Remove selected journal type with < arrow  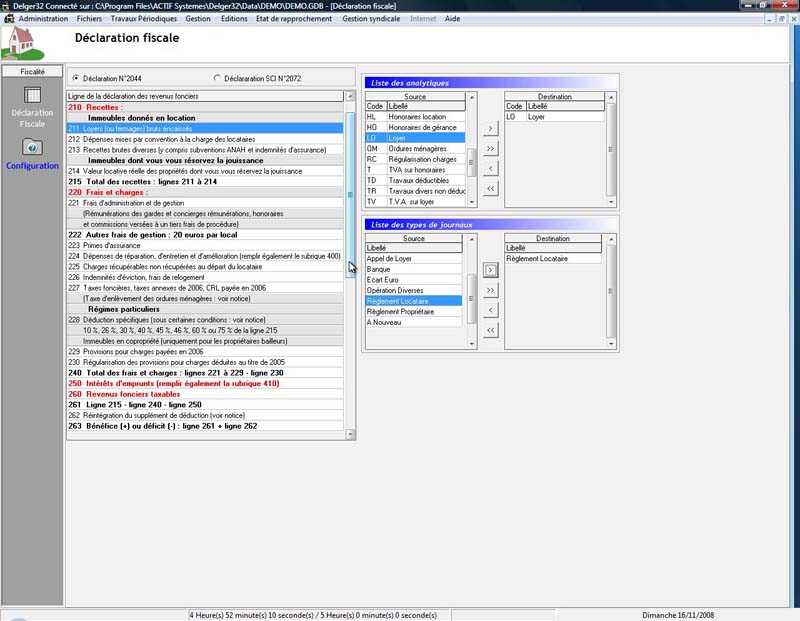coord(490,310)
